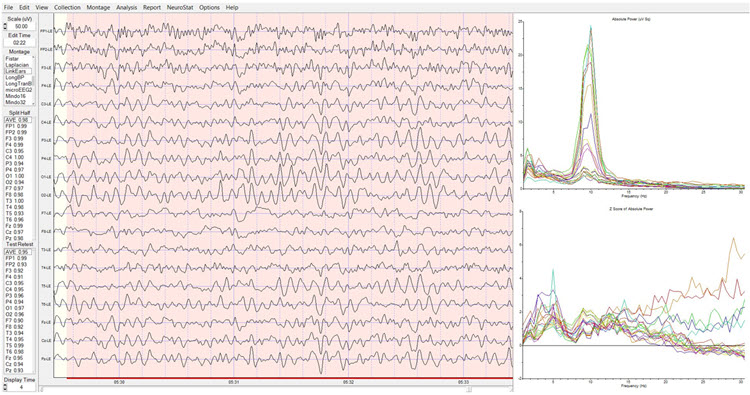Open the Analysis menu
This screenshot has height=395, width=750.
(x=126, y=8)
